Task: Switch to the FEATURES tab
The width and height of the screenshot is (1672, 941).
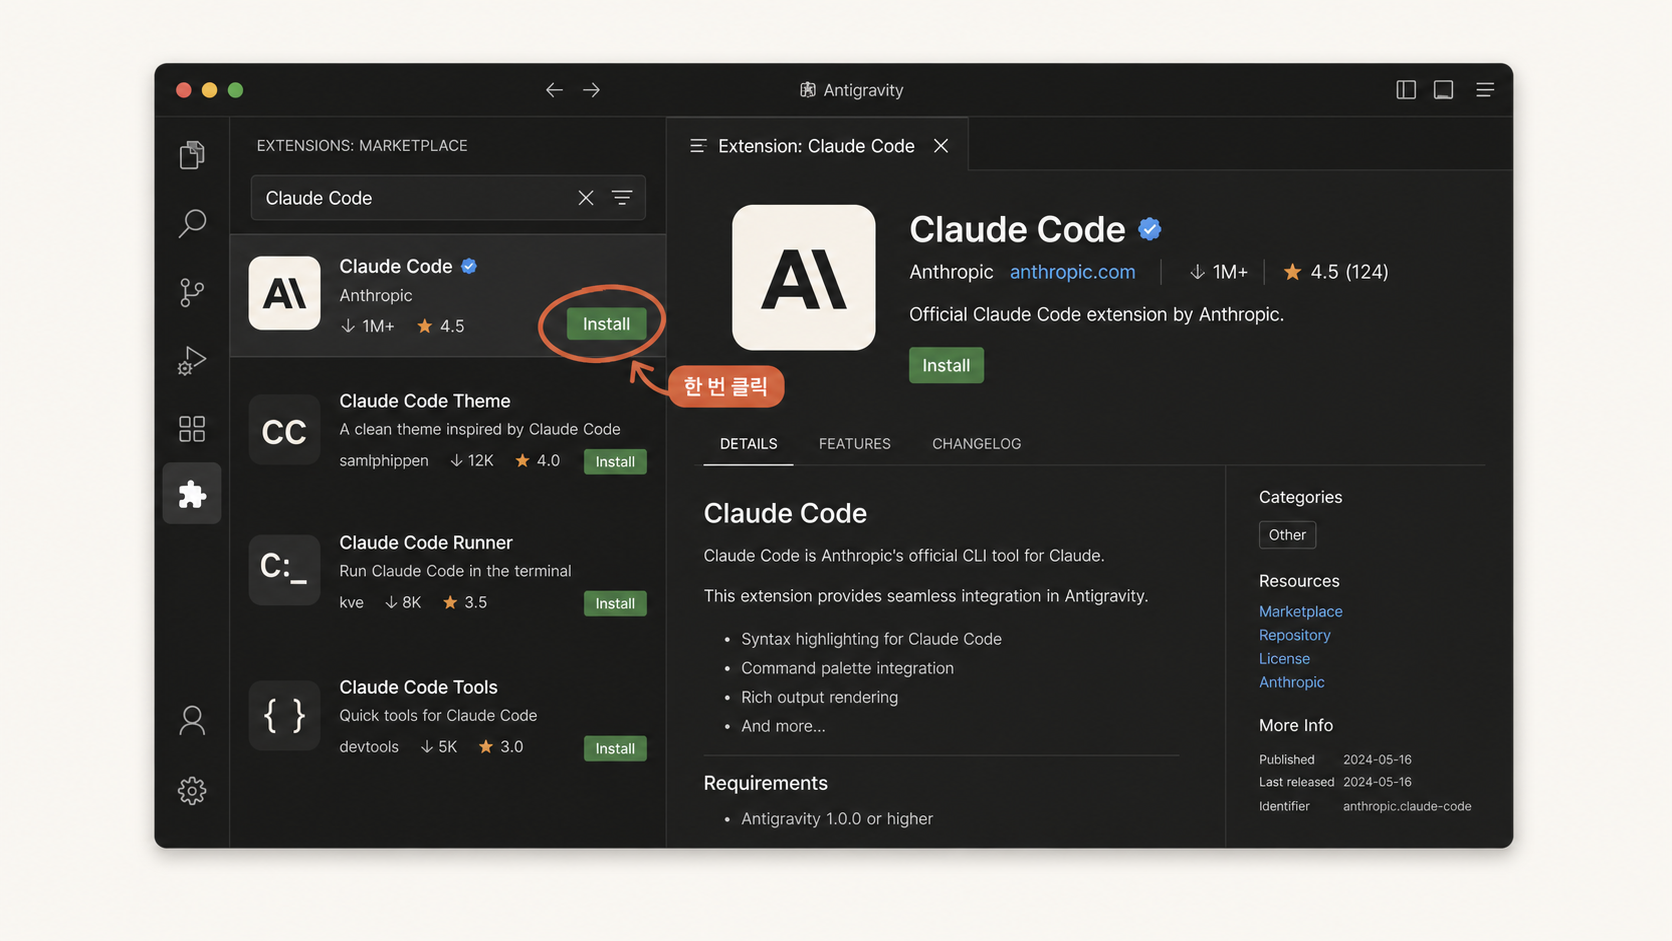Action: click(x=855, y=444)
